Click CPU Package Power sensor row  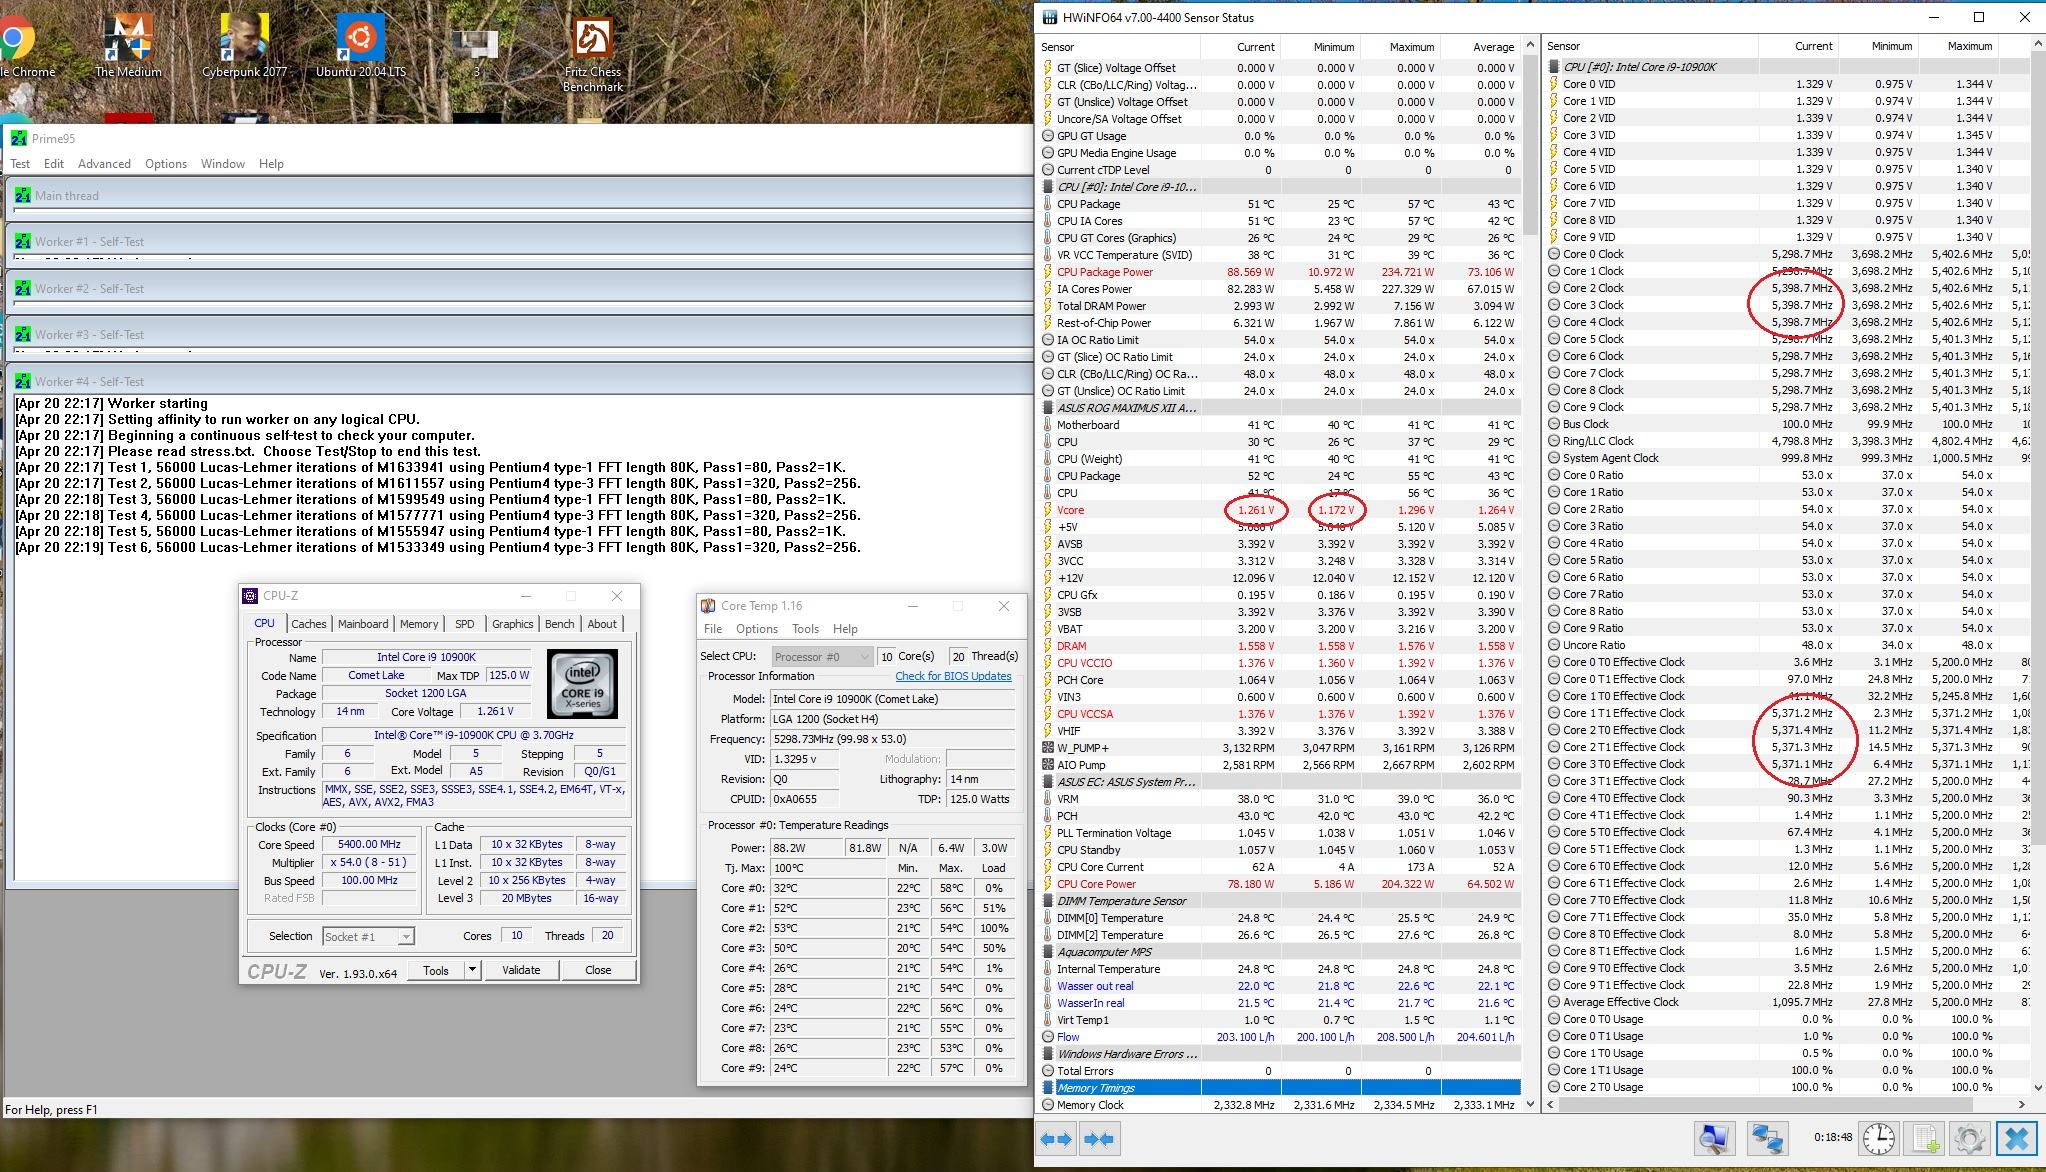coord(1280,272)
